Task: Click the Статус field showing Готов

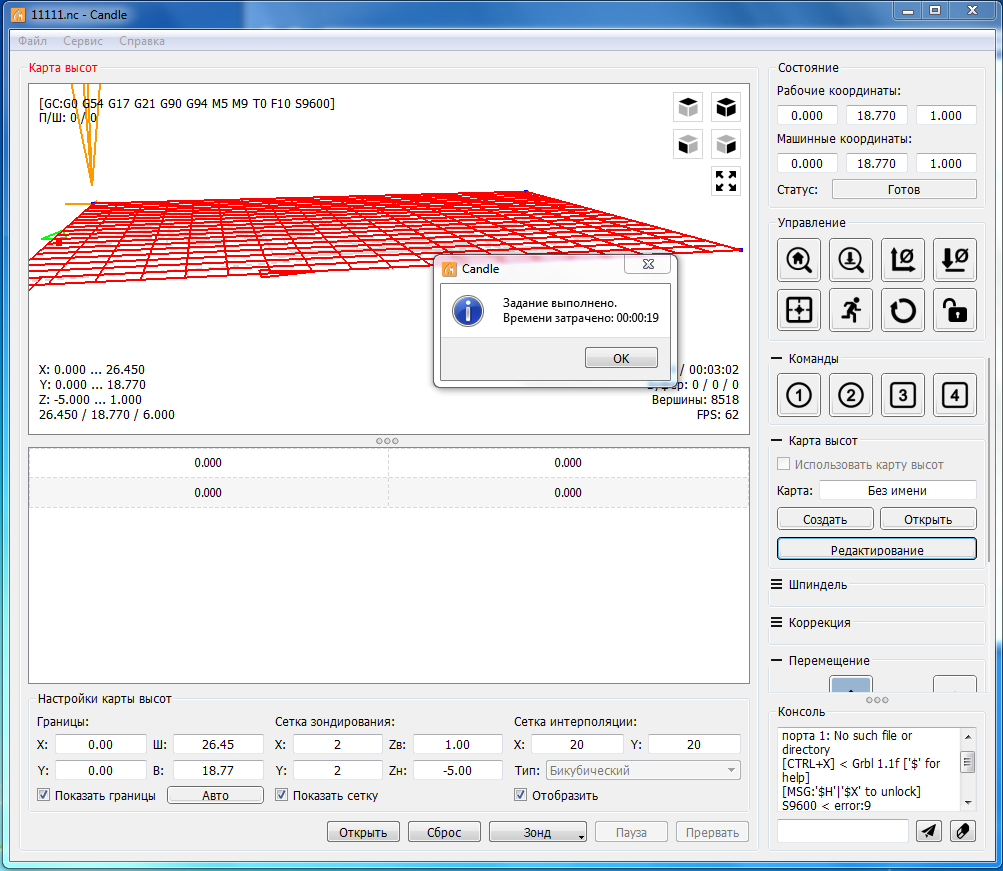Action: pos(904,189)
